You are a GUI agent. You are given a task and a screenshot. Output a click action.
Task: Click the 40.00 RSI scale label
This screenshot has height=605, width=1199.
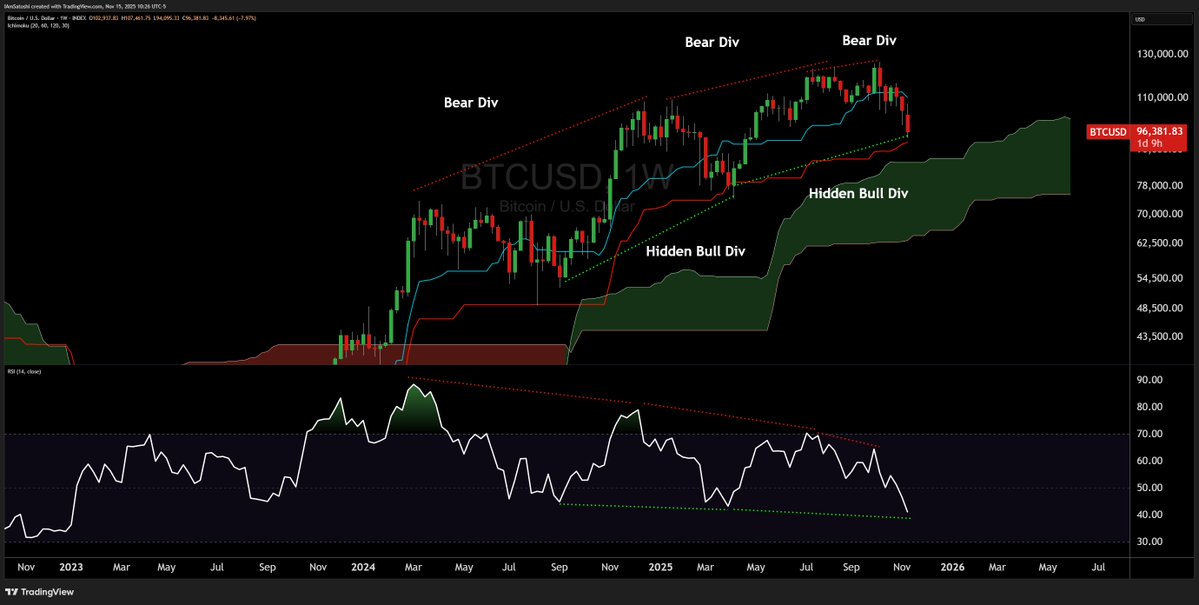(1150, 515)
